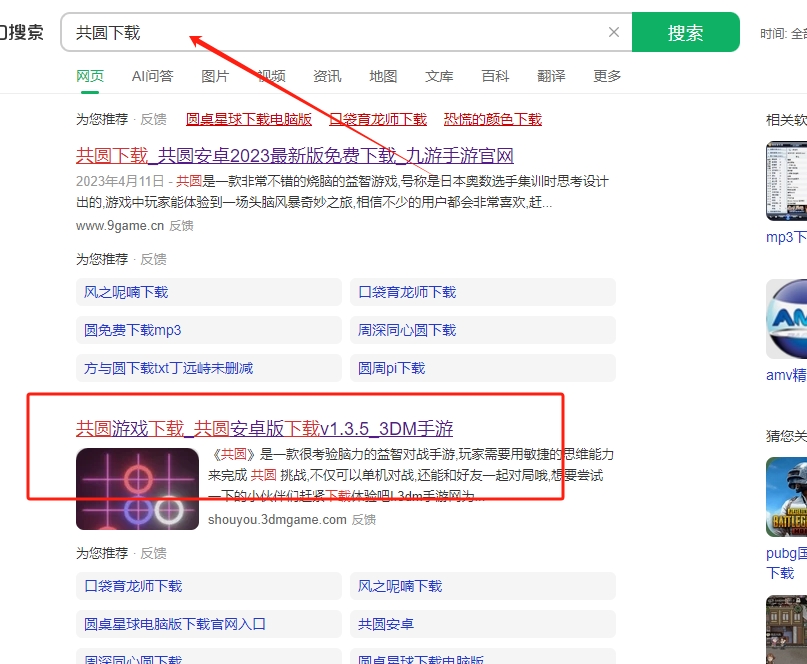Click the green 搜索 button
807x664 pixels.
tap(686, 32)
